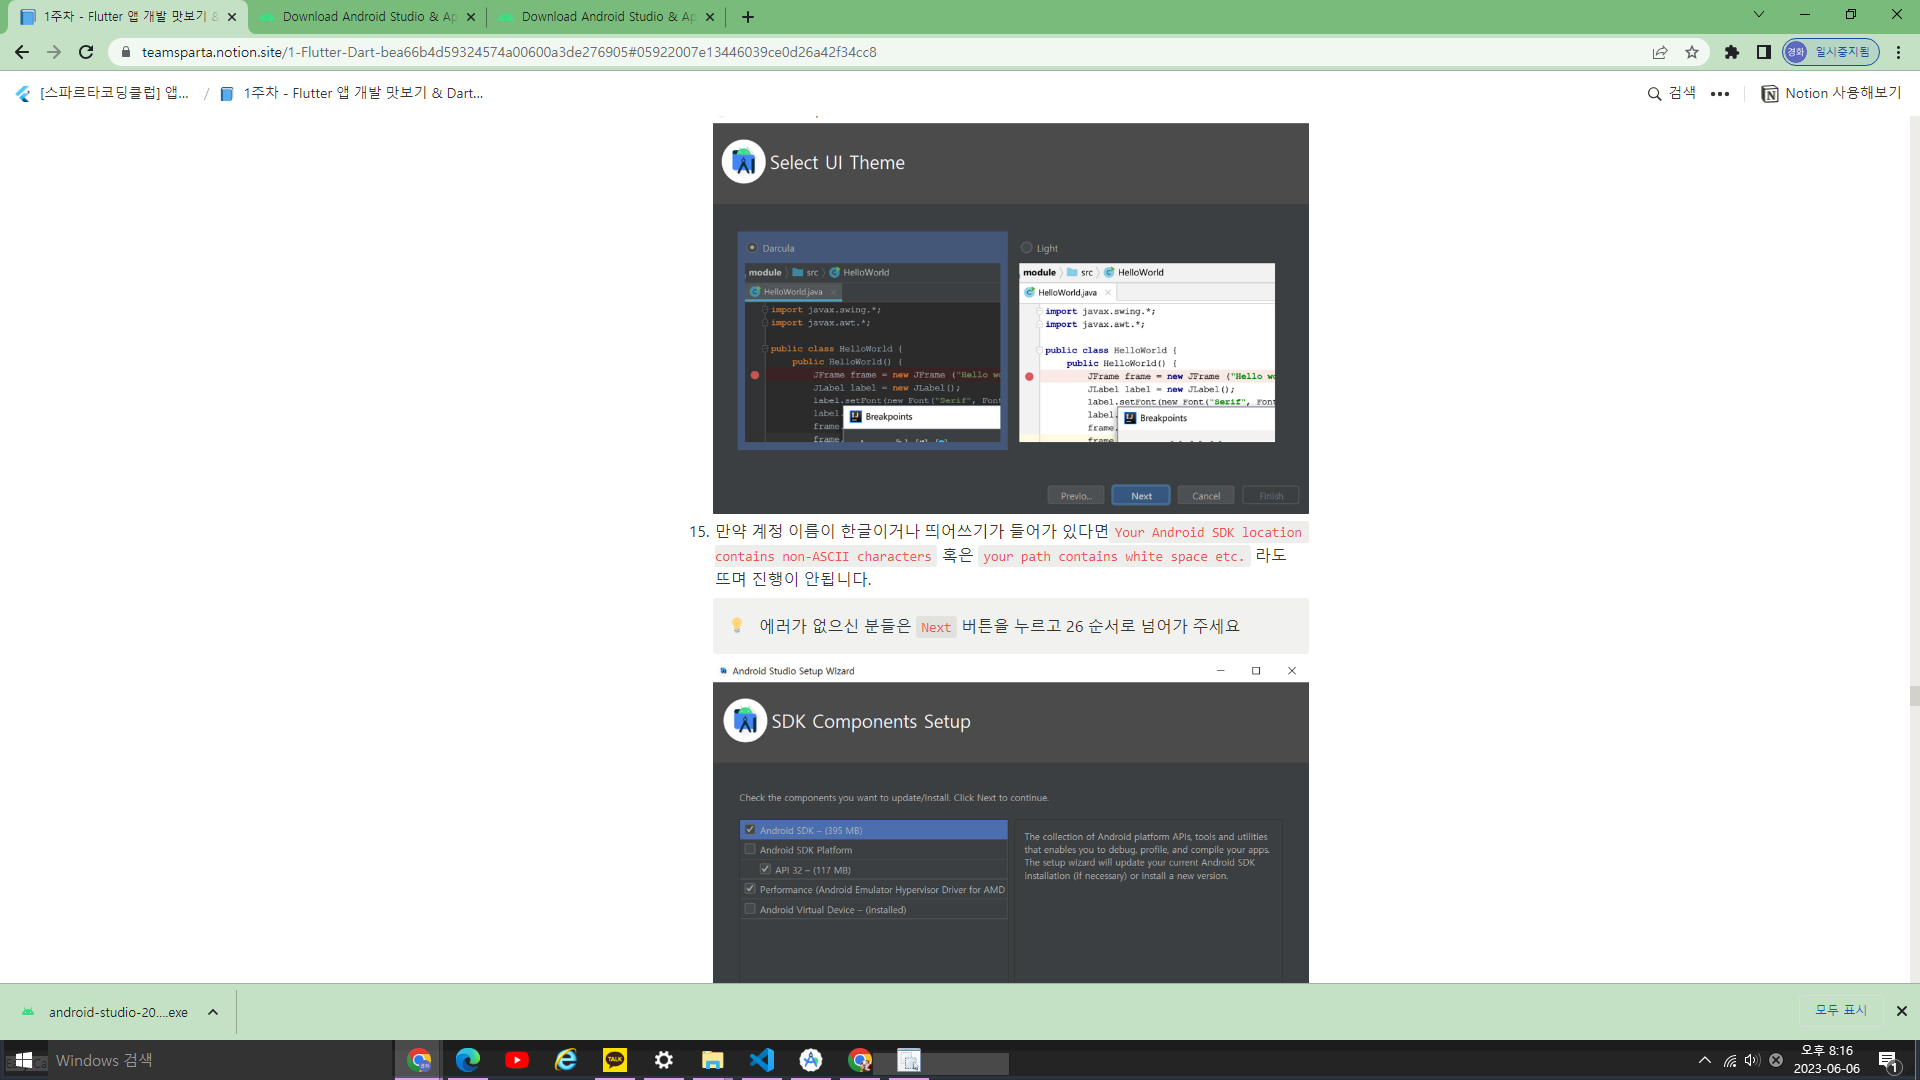Close the downloads bar
The width and height of the screenshot is (1920, 1080).
click(x=1902, y=1011)
